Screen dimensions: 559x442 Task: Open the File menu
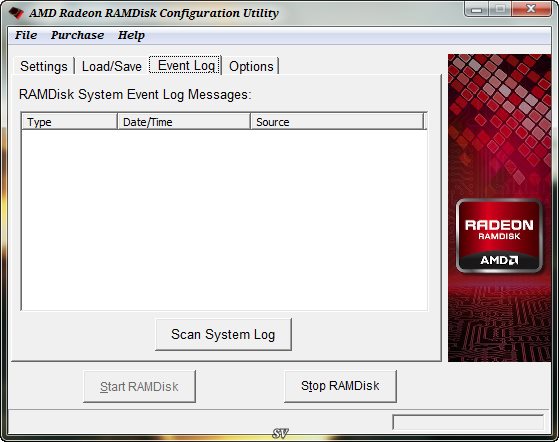pos(26,35)
